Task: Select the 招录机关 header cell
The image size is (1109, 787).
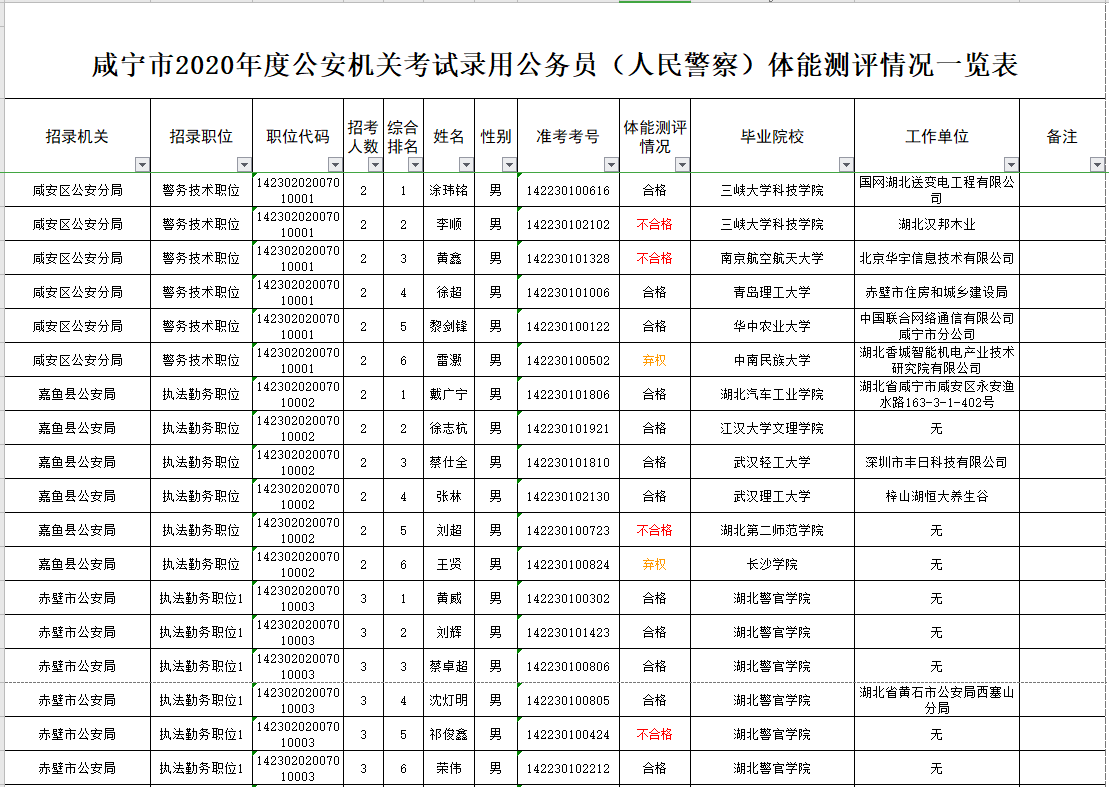Action: click(77, 136)
